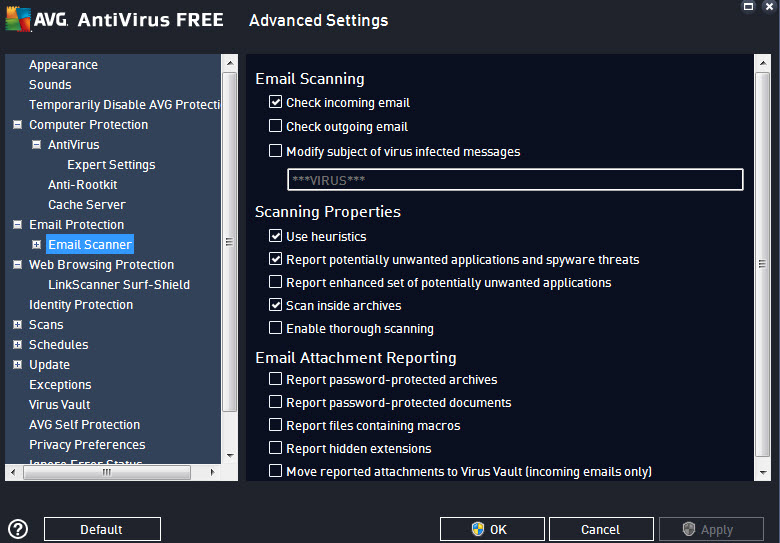Open Exceptions settings

[x=60, y=385]
